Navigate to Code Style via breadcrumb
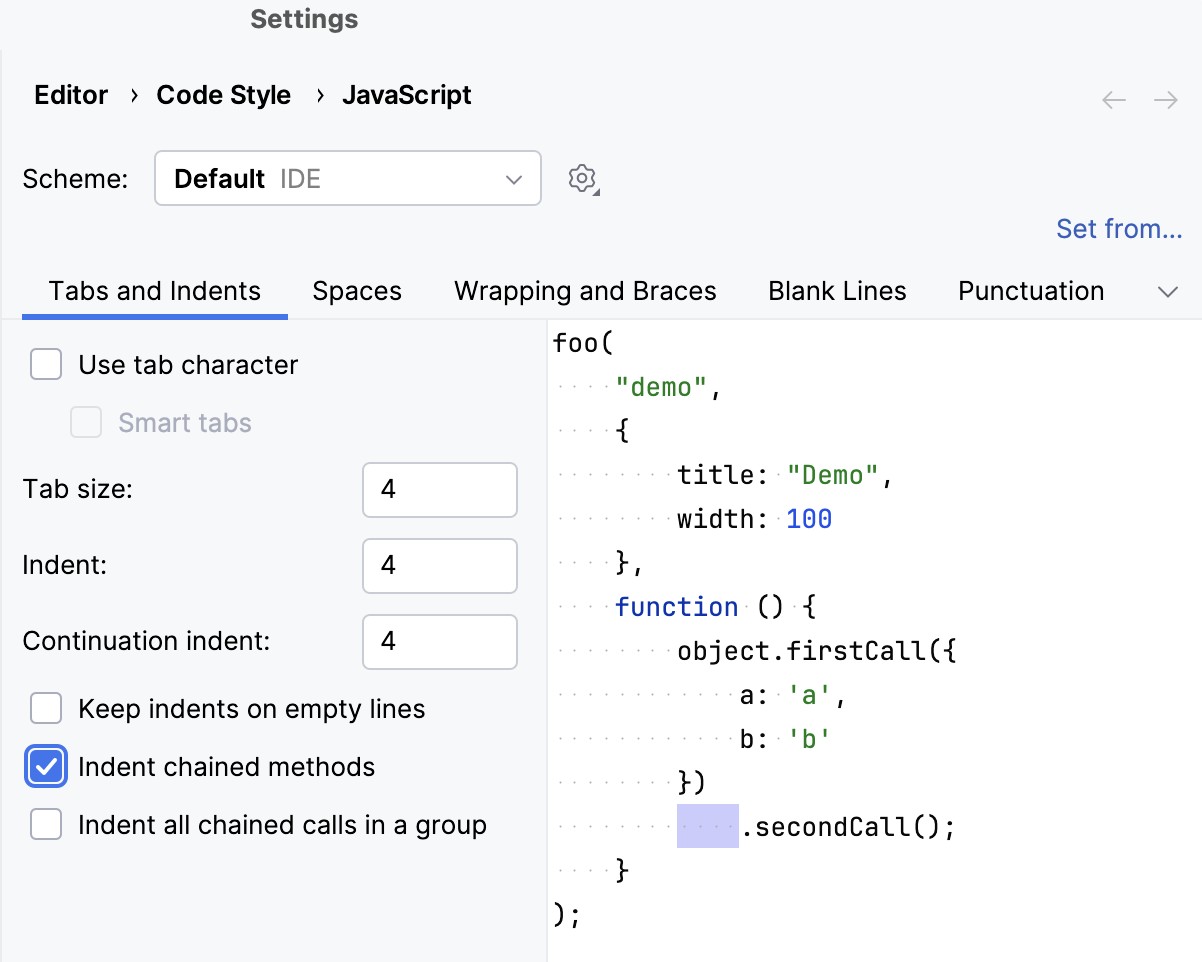The width and height of the screenshot is (1202, 962). (222, 94)
